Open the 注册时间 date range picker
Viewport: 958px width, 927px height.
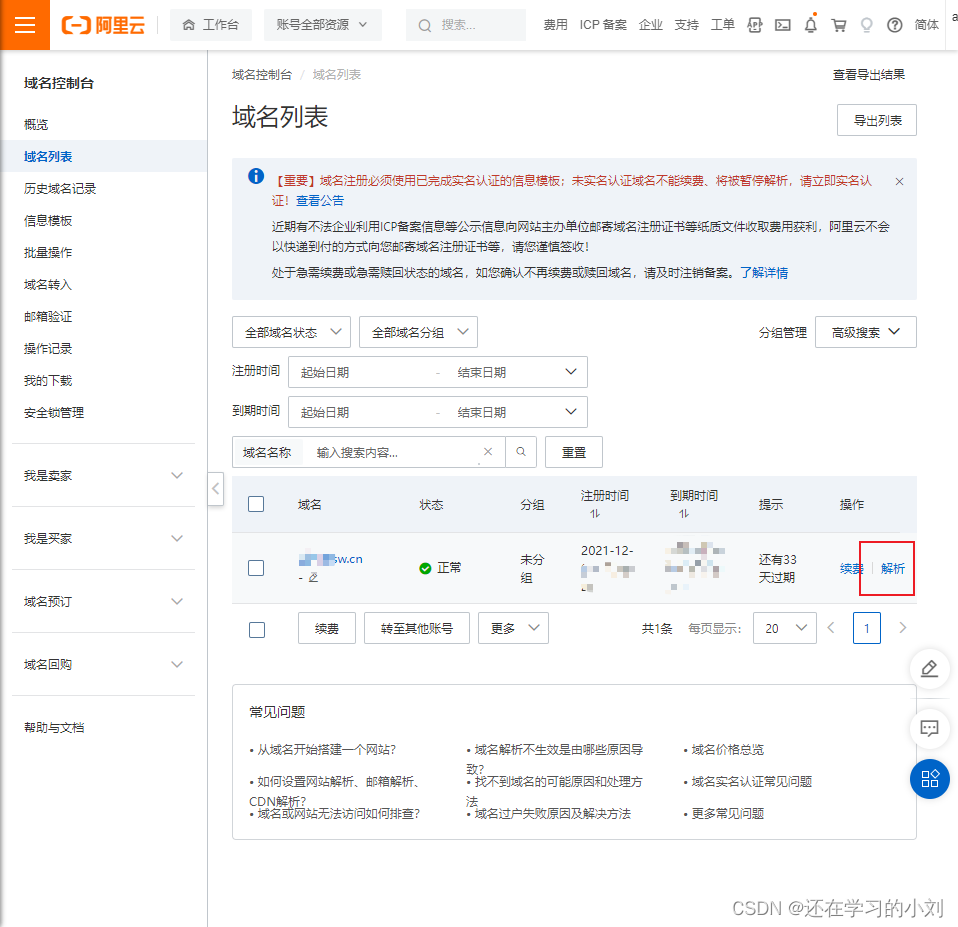click(x=438, y=372)
